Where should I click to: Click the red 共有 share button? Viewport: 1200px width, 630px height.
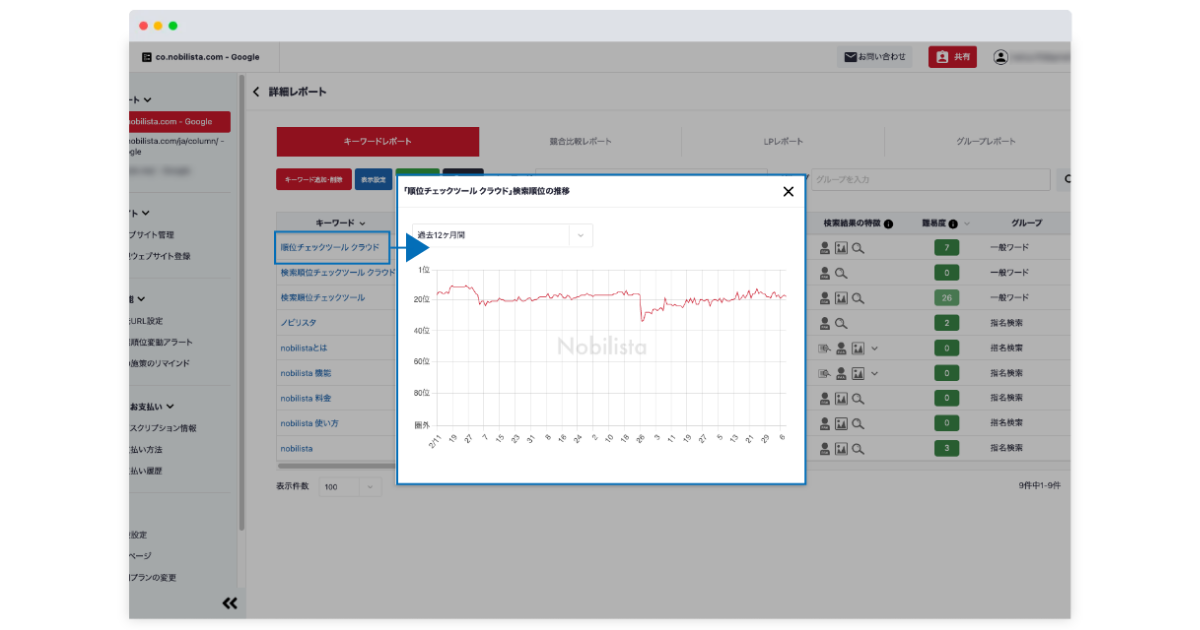953,57
